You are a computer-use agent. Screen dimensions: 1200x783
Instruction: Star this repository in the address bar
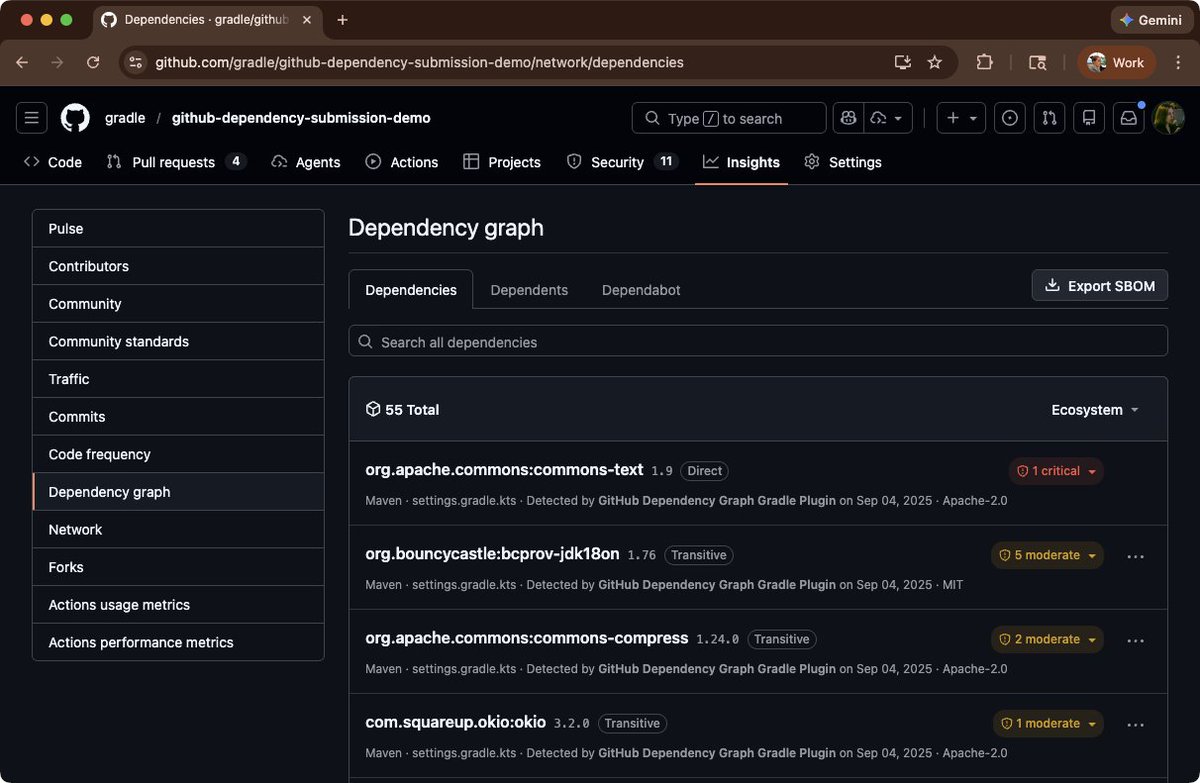click(x=934, y=62)
